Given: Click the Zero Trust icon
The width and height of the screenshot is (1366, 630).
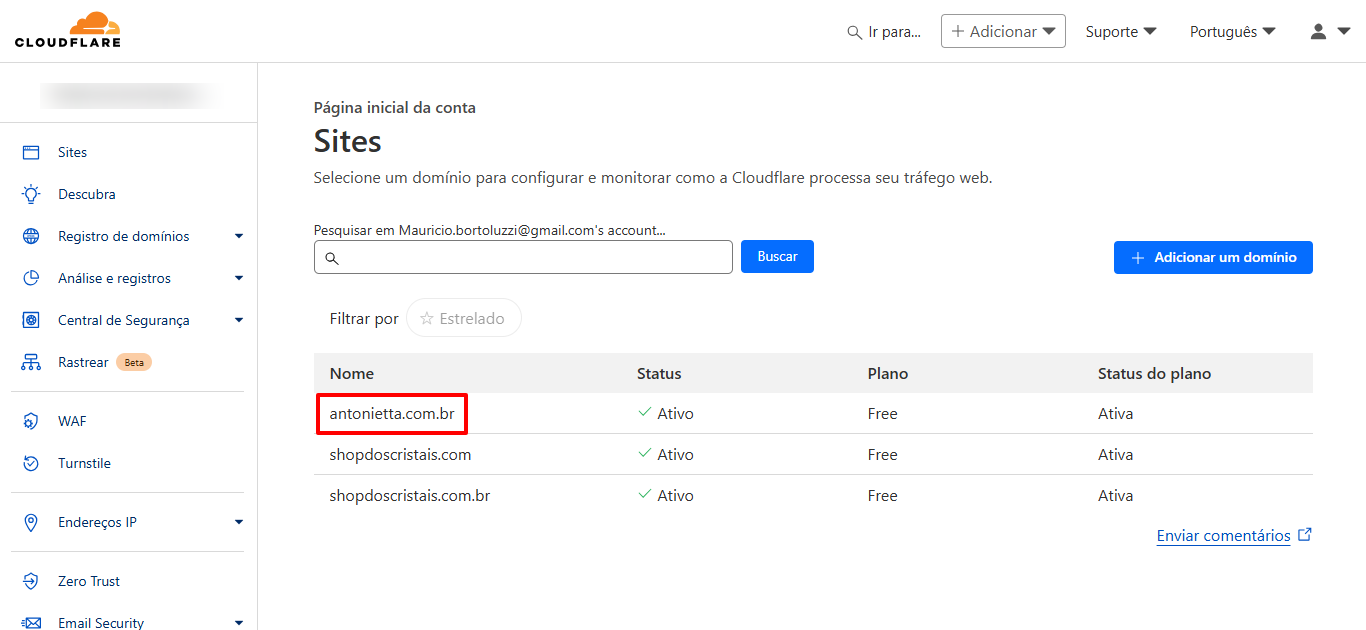Looking at the screenshot, I should tap(31, 581).
